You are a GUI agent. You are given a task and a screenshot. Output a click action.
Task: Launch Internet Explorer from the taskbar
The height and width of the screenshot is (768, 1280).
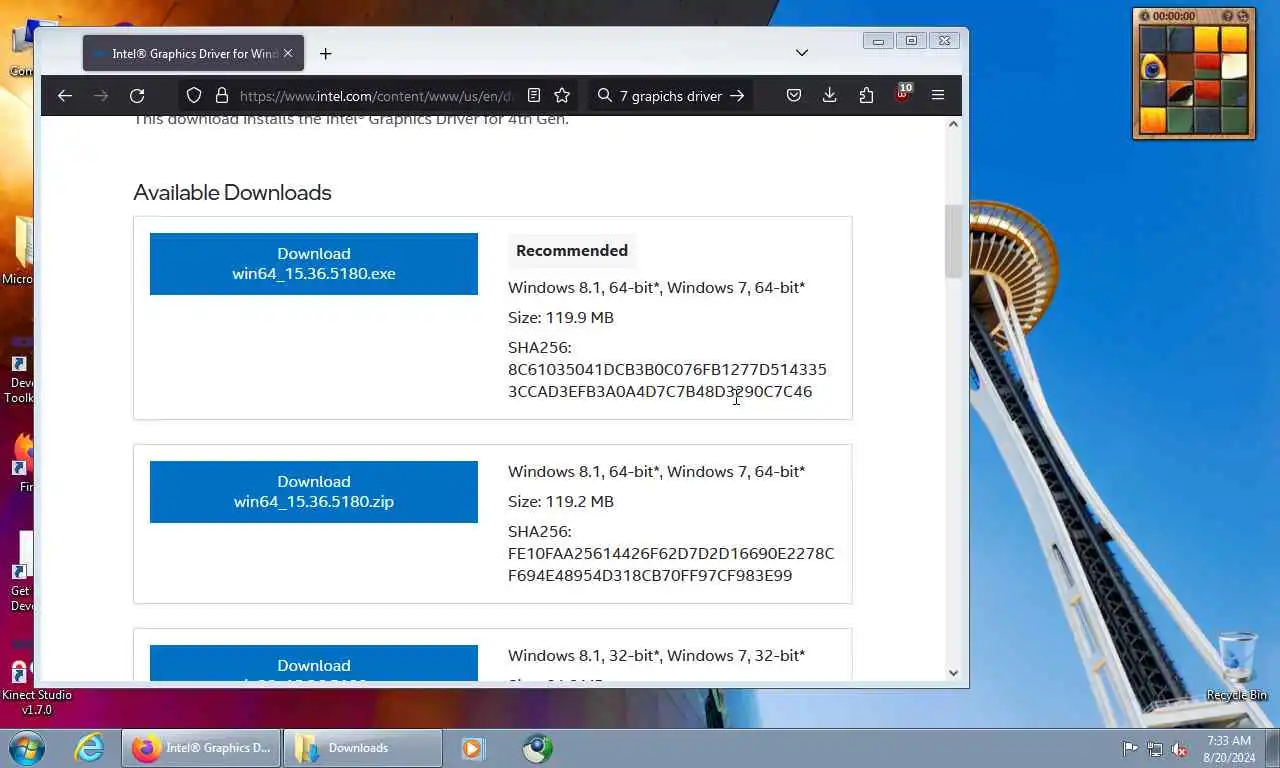point(89,748)
